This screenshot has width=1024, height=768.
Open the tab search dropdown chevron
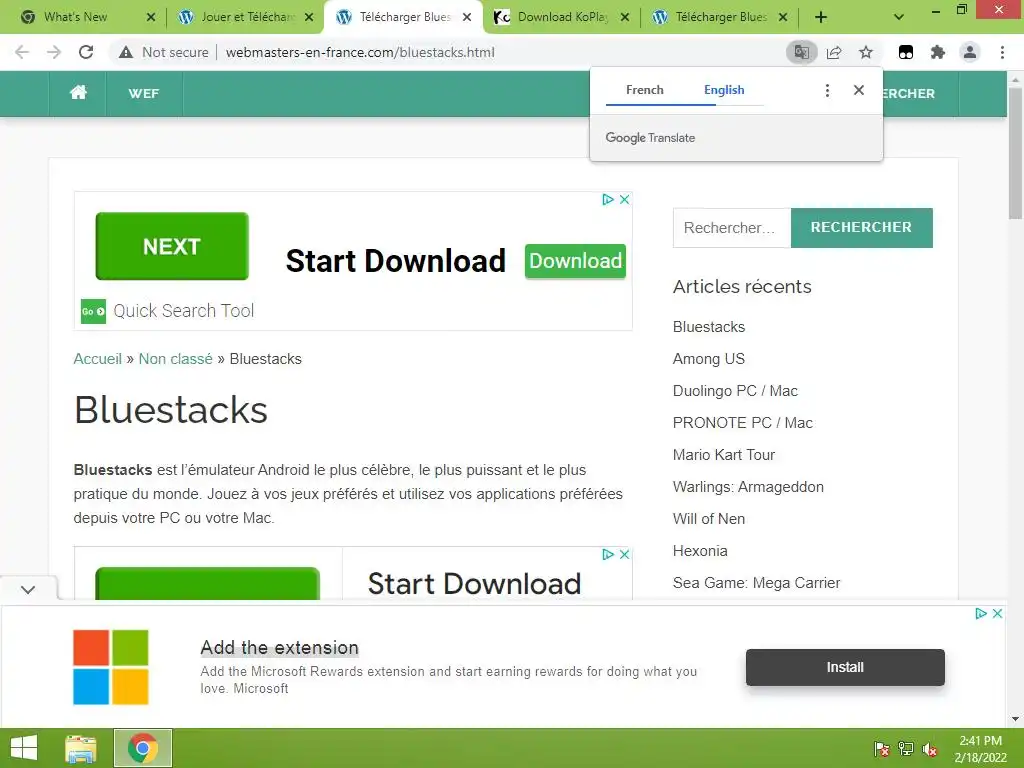[899, 17]
